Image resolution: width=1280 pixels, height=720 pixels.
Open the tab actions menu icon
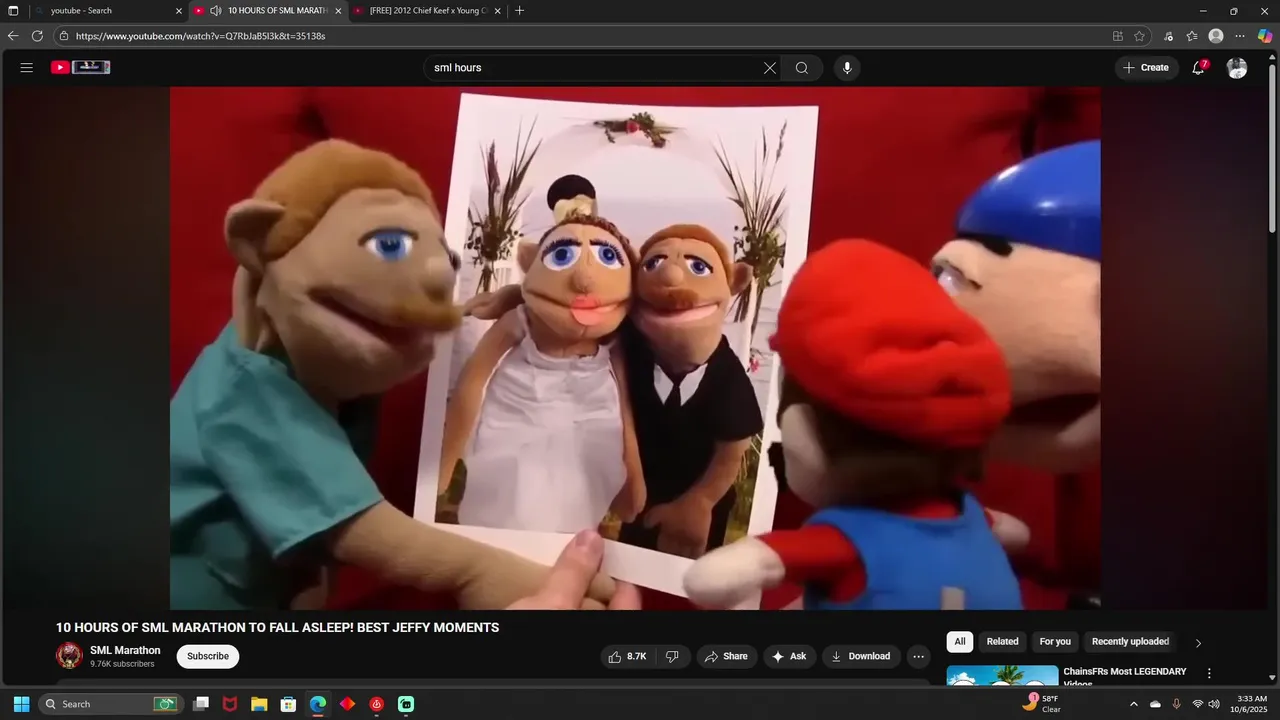tap(13, 11)
